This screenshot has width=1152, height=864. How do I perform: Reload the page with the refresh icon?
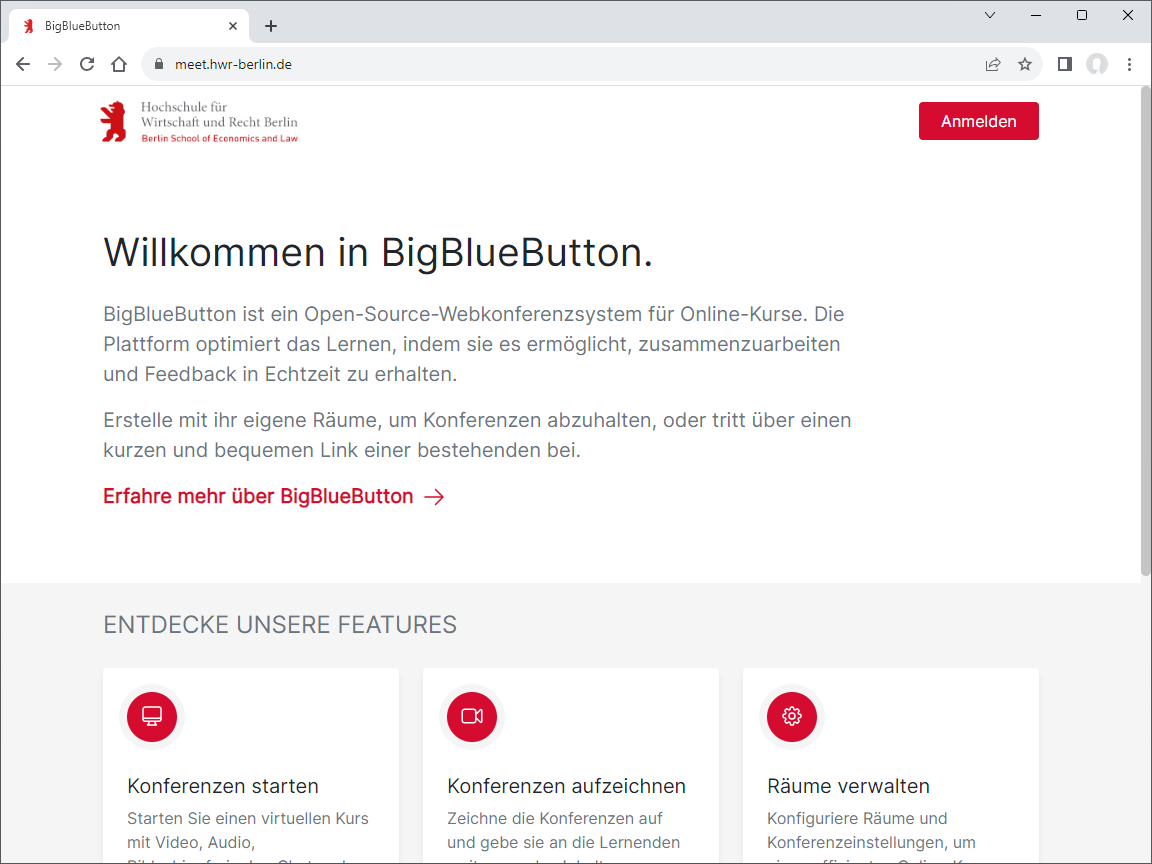[86, 63]
